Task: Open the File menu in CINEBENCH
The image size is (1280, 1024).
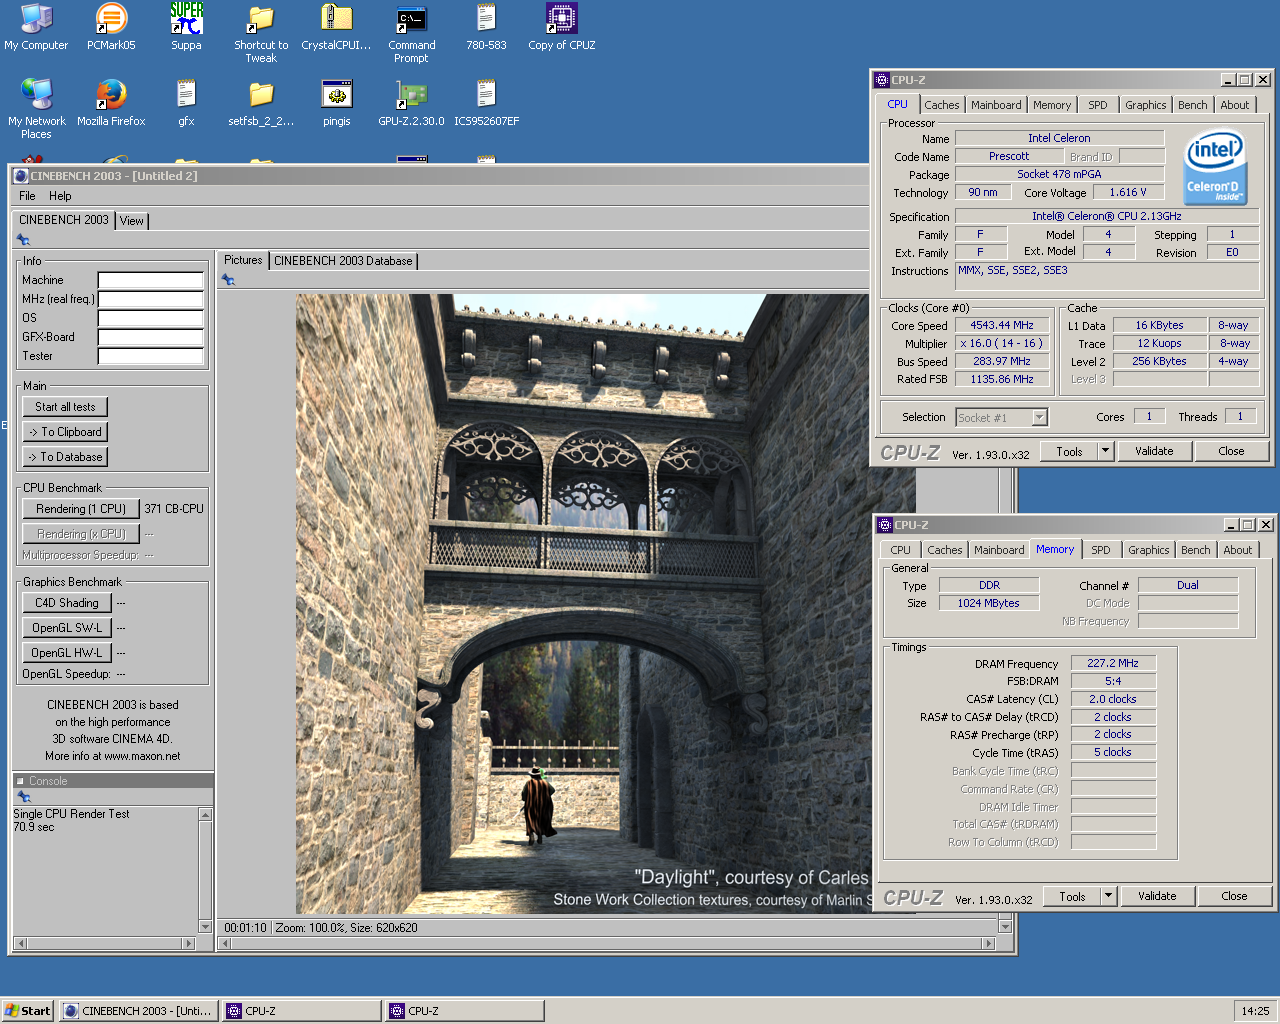Action: click(27, 196)
